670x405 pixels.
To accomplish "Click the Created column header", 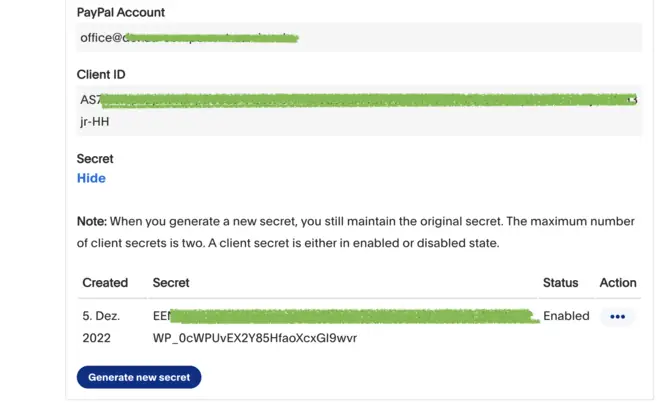I will 105,283.
